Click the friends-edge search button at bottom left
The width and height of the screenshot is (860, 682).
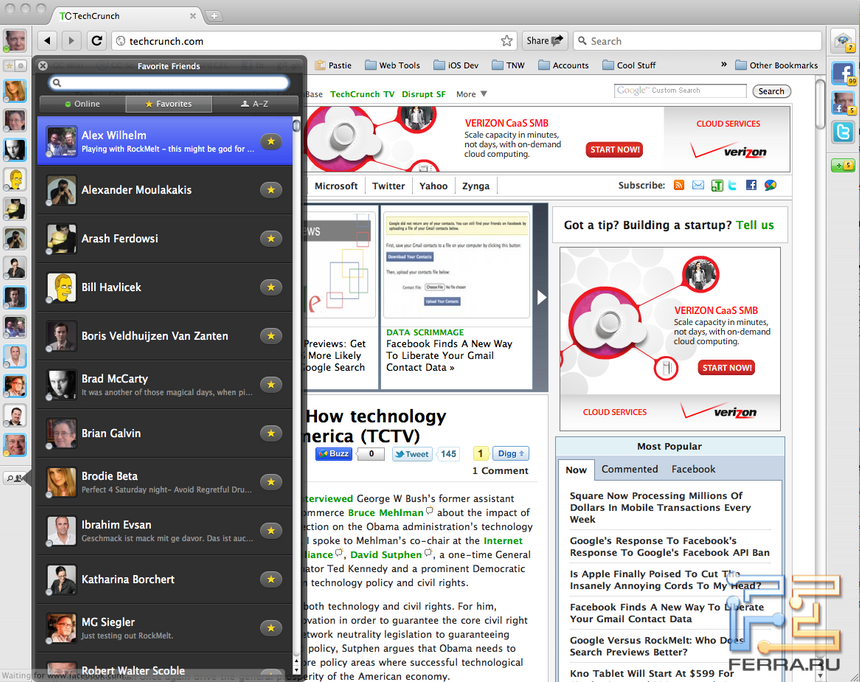(x=15, y=478)
